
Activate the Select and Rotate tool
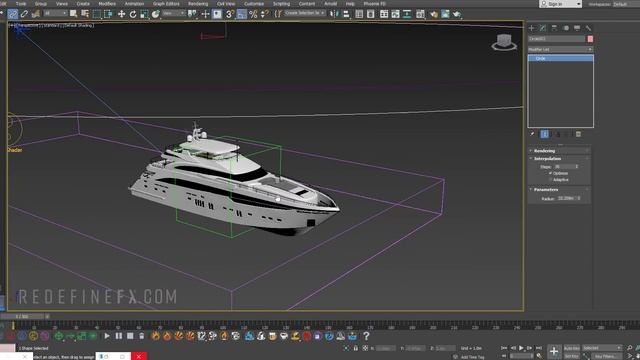point(133,14)
